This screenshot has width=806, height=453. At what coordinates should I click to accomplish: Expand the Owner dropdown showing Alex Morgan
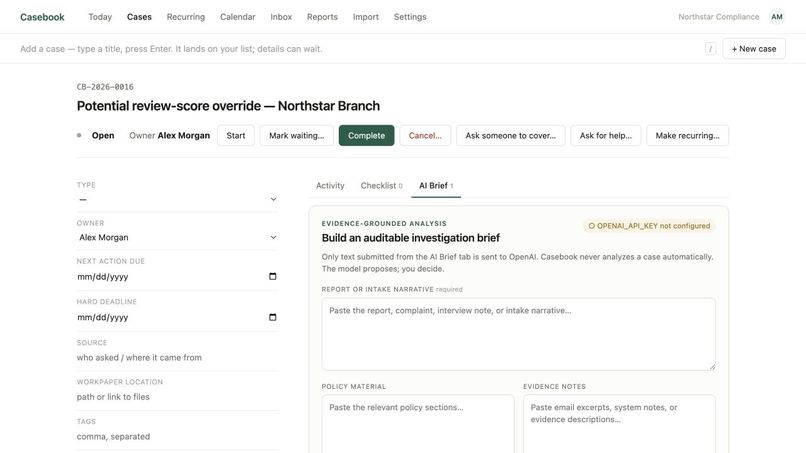(x=177, y=238)
